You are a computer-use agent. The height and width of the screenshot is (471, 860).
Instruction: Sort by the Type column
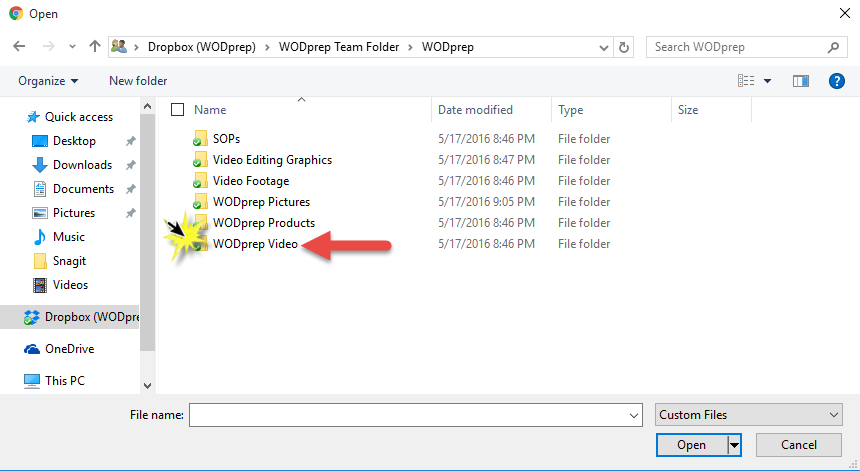(570, 110)
